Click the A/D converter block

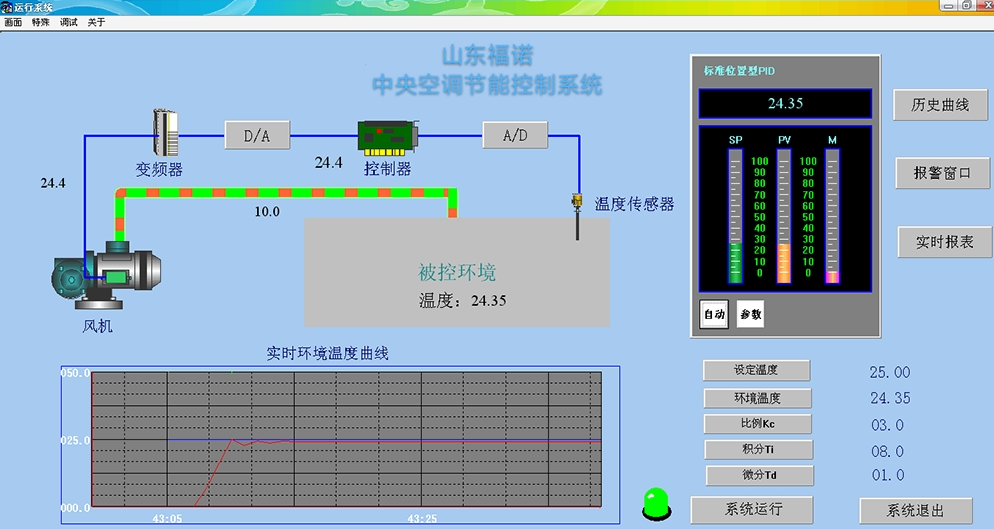coord(515,135)
